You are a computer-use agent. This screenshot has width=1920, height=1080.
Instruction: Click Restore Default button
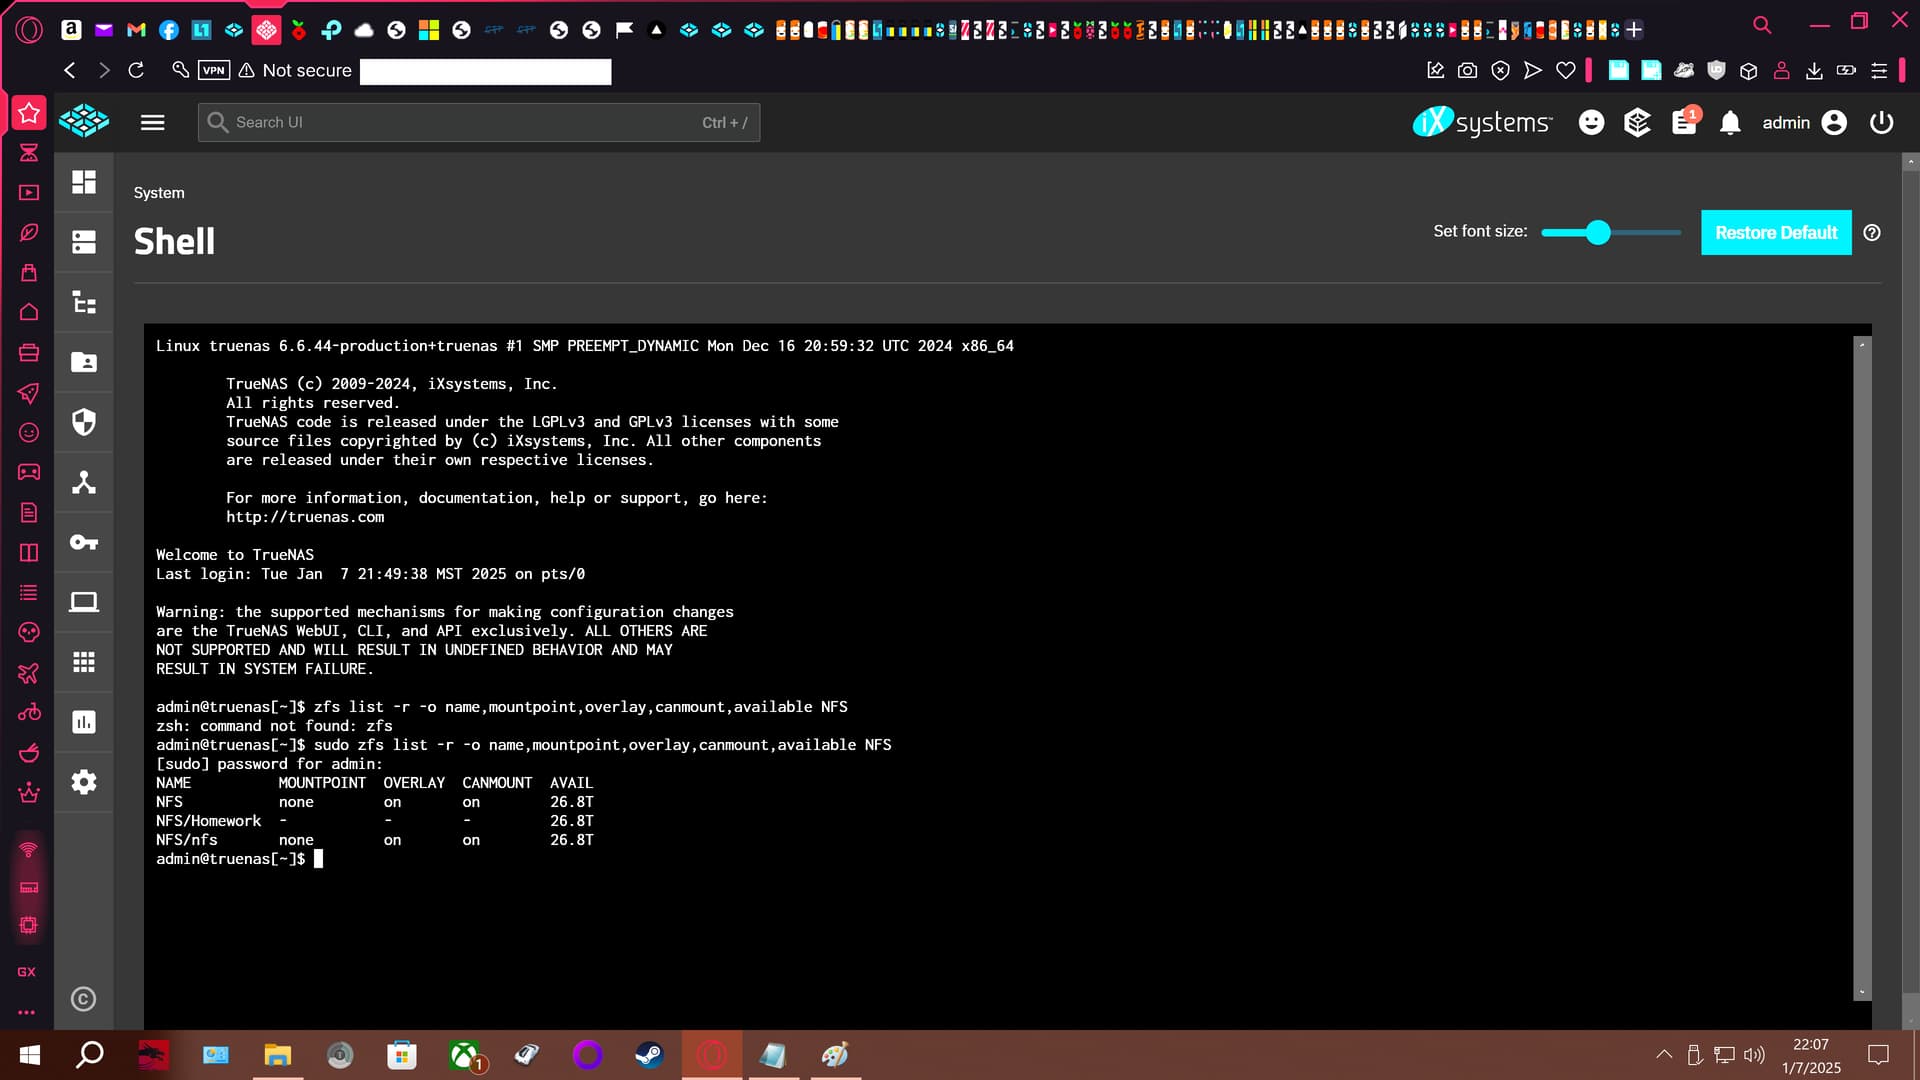click(1776, 232)
